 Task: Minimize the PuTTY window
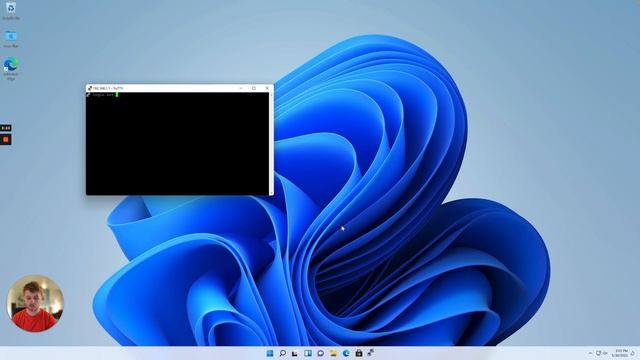click(x=241, y=88)
